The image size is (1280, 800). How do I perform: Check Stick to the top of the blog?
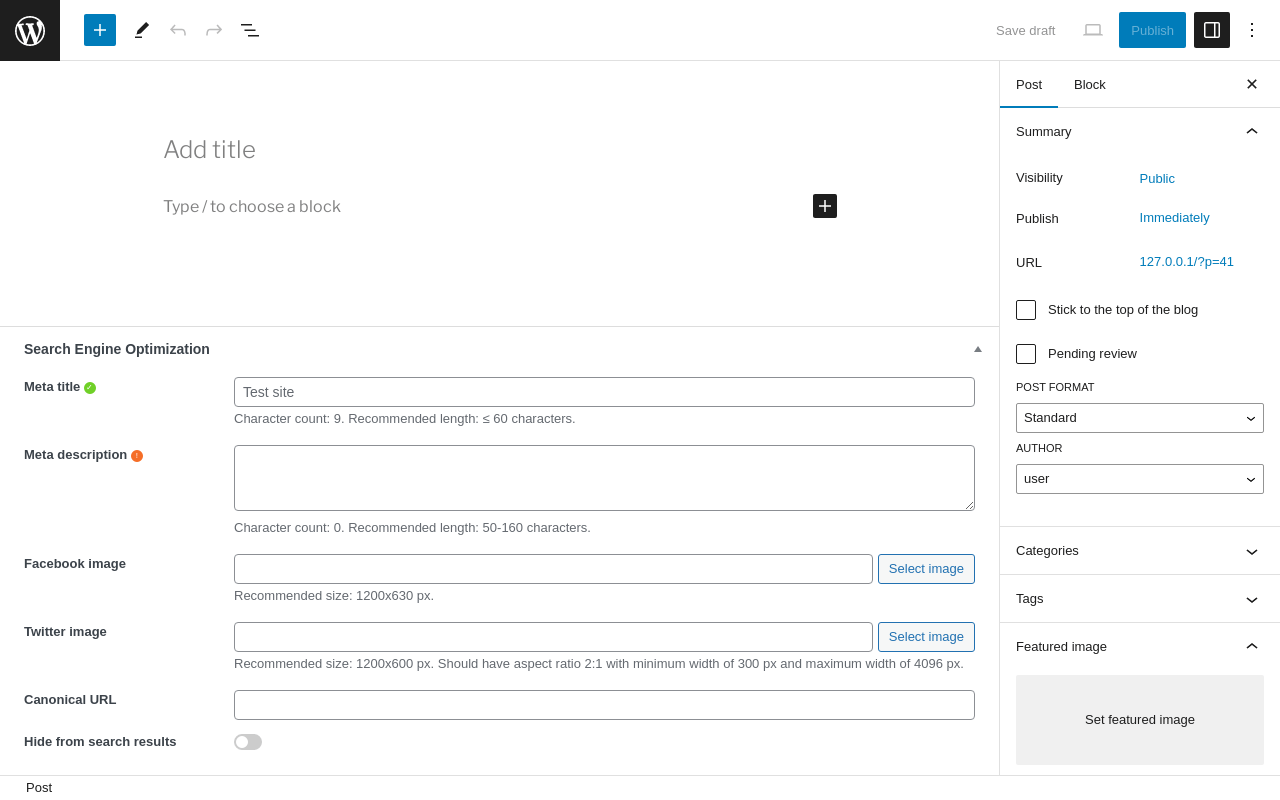coord(1026,310)
